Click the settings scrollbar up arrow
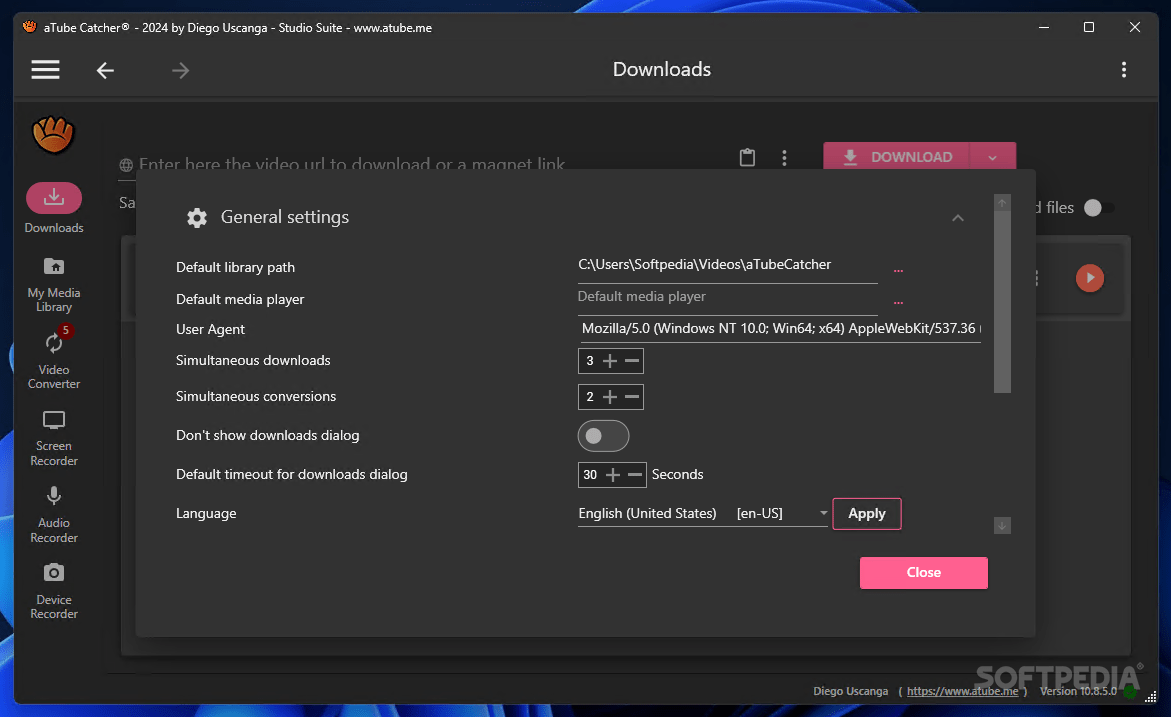This screenshot has width=1171, height=717. [1002, 203]
